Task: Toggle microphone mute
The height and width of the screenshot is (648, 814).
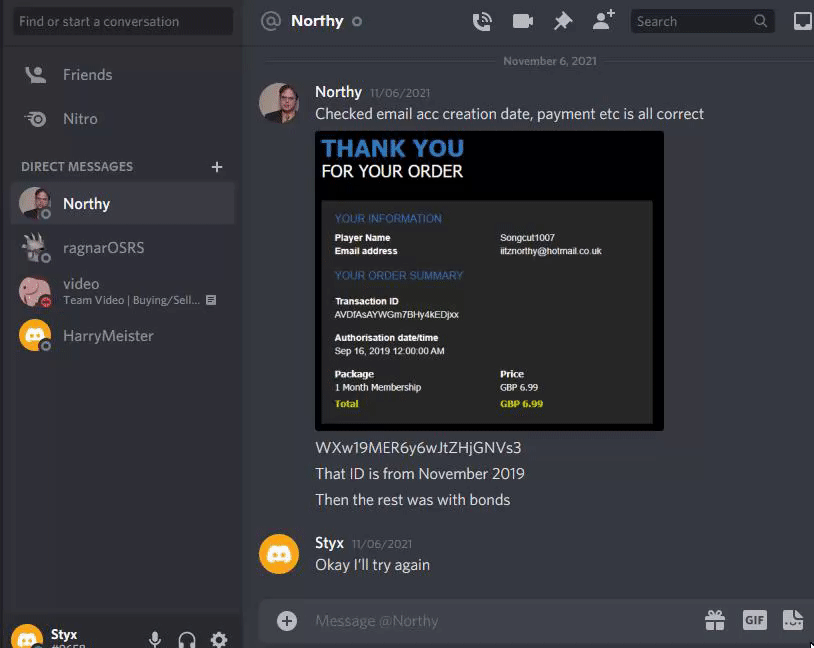Action: (155, 639)
